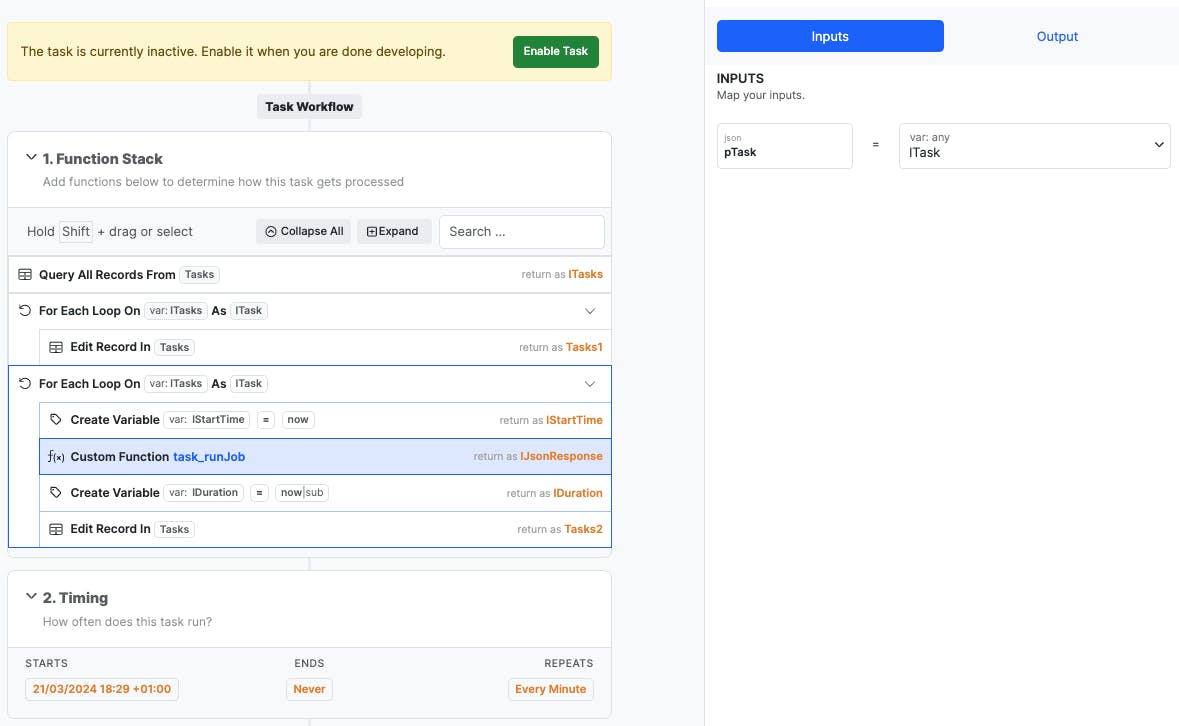Click the tag icon for Create Variable lStartTime

click(x=57, y=420)
